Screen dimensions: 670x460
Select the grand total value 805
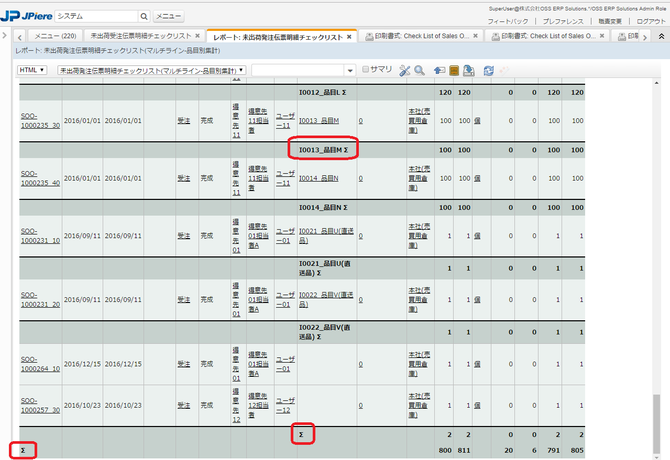577,450
